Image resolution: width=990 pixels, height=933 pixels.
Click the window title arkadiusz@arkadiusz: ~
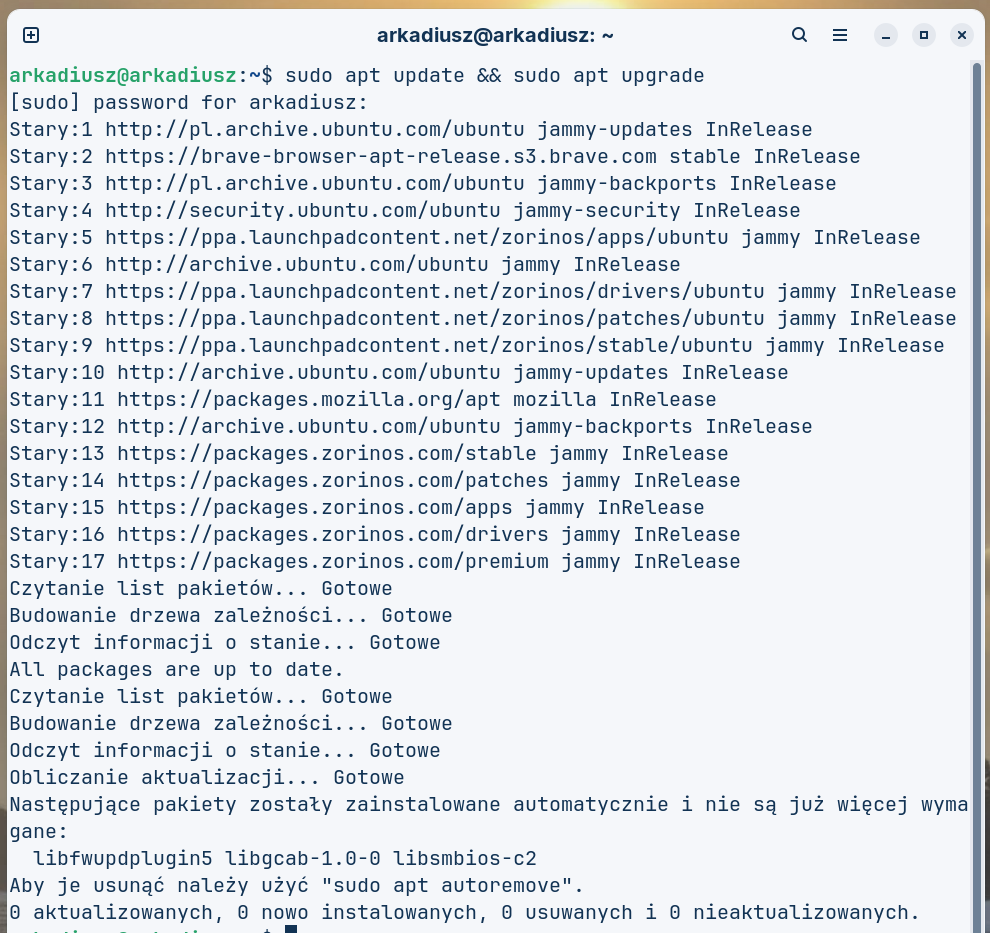[494, 35]
